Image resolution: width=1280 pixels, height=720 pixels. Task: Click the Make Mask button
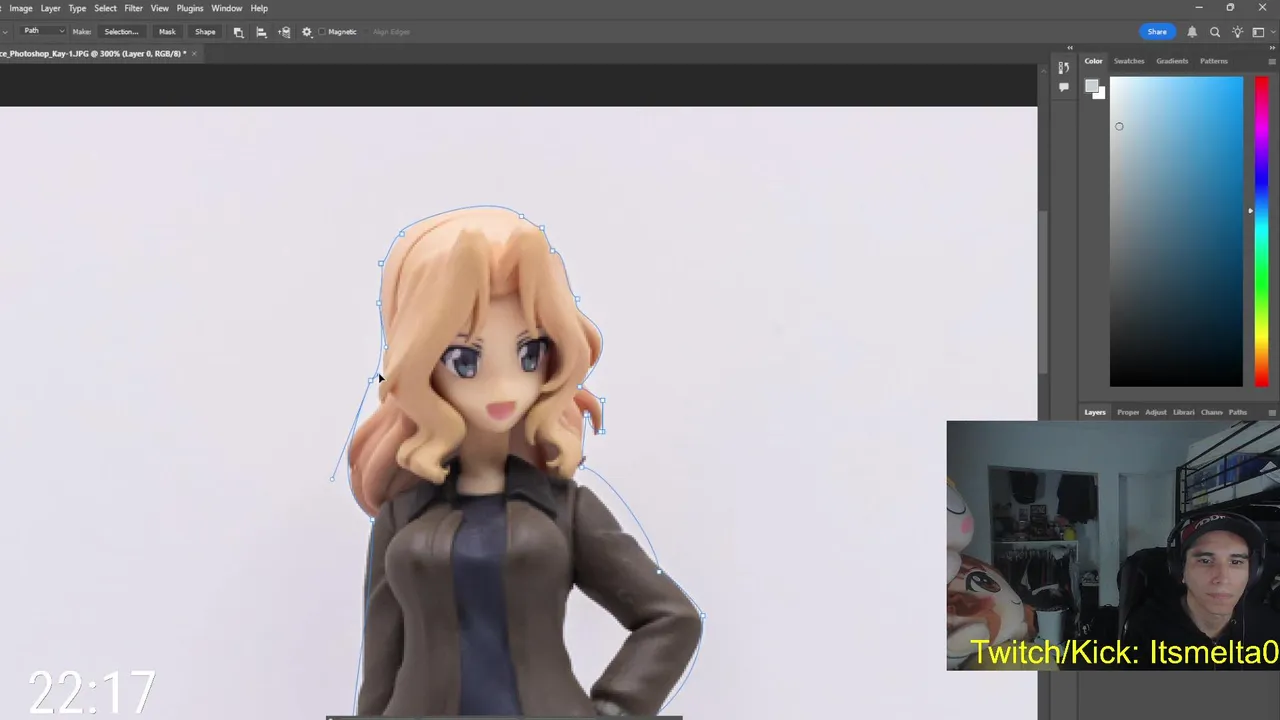tap(167, 32)
